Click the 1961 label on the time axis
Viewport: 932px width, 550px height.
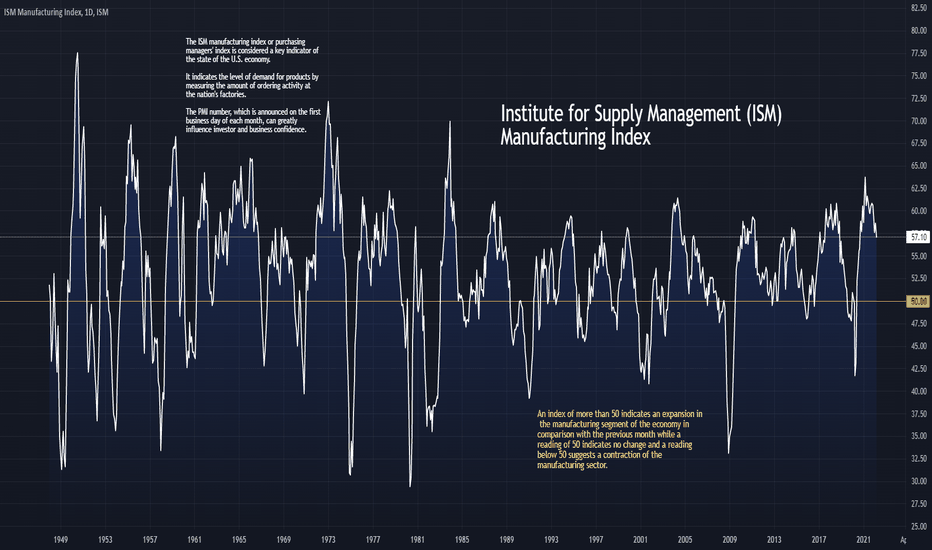(x=194, y=540)
